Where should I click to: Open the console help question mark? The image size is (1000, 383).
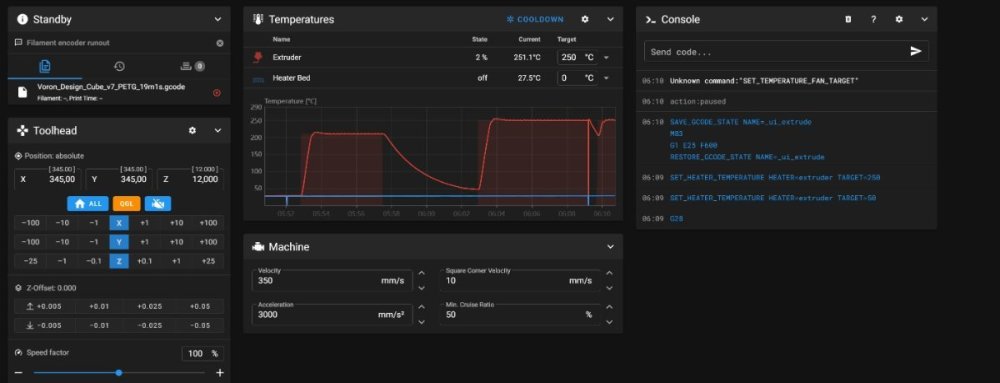[x=873, y=20]
